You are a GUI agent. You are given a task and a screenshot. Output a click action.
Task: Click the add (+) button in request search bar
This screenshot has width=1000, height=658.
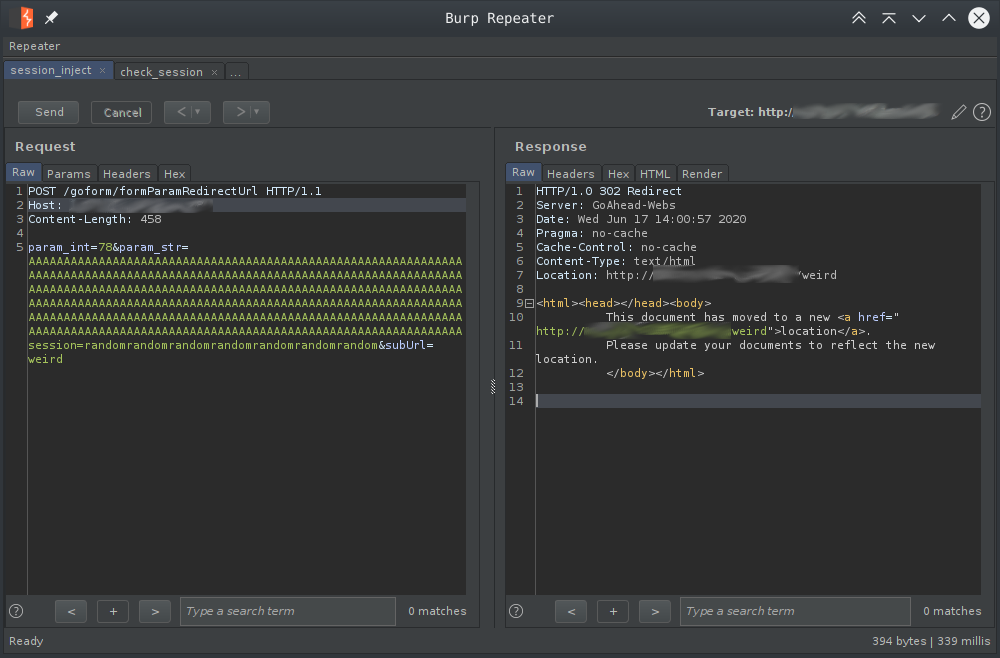(x=113, y=611)
